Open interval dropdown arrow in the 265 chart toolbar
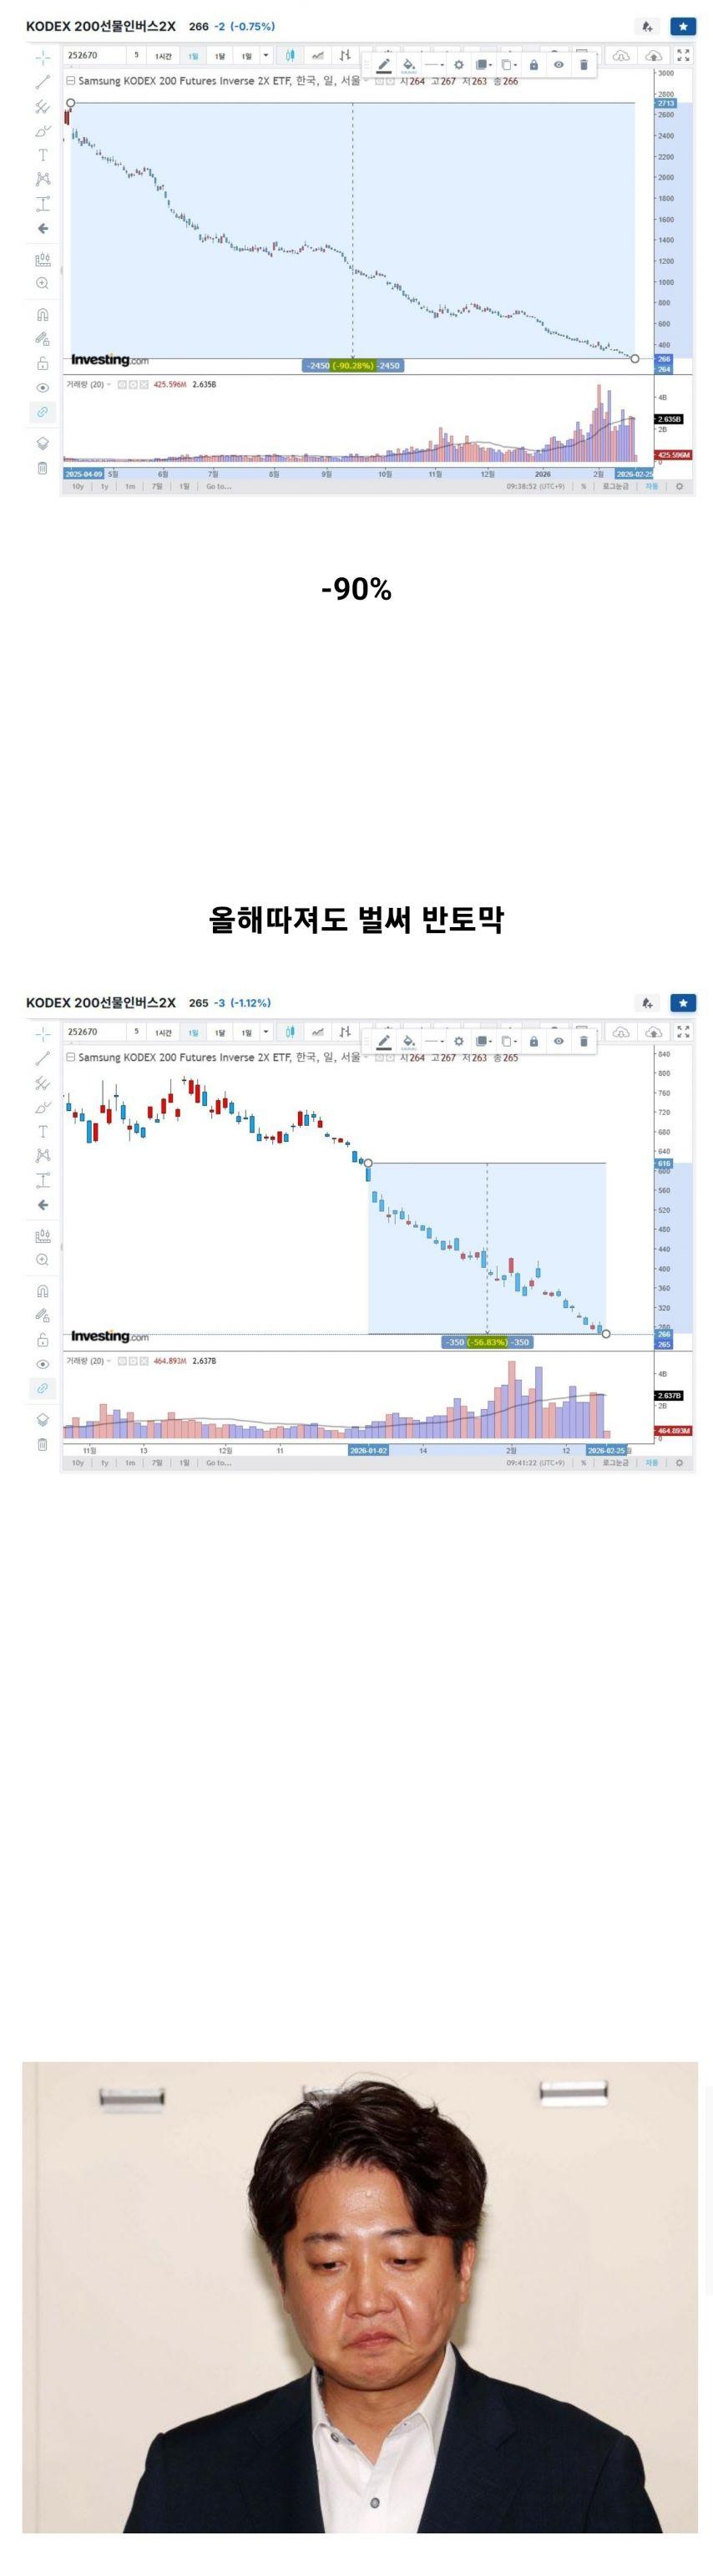Image resolution: width=713 pixels, height=2576 pixels. click(266, 1031)
